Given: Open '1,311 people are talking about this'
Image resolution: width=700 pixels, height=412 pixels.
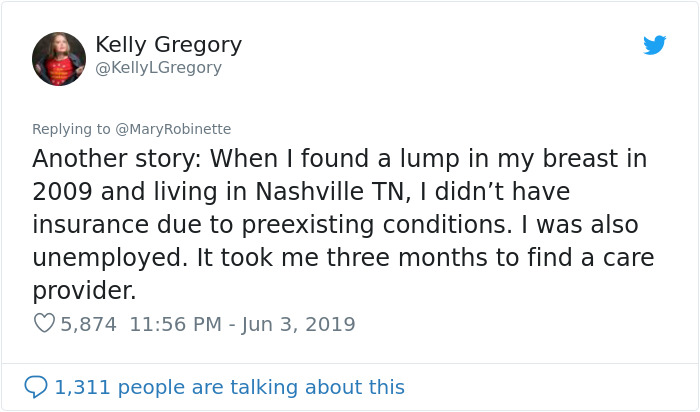Looking at the screenshot, I should (x=229, y=386).
